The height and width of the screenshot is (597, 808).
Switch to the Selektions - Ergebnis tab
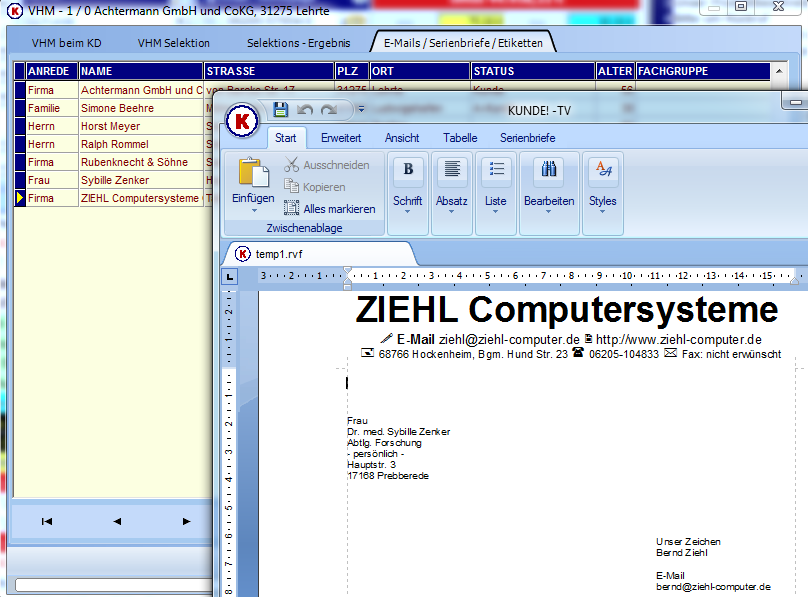coord(298,43)
